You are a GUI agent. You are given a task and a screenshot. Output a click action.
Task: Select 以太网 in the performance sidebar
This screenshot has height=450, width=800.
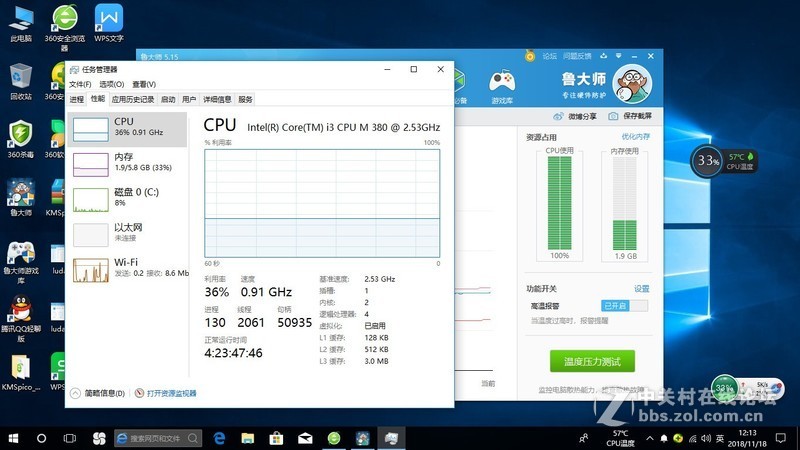point(128,235)
